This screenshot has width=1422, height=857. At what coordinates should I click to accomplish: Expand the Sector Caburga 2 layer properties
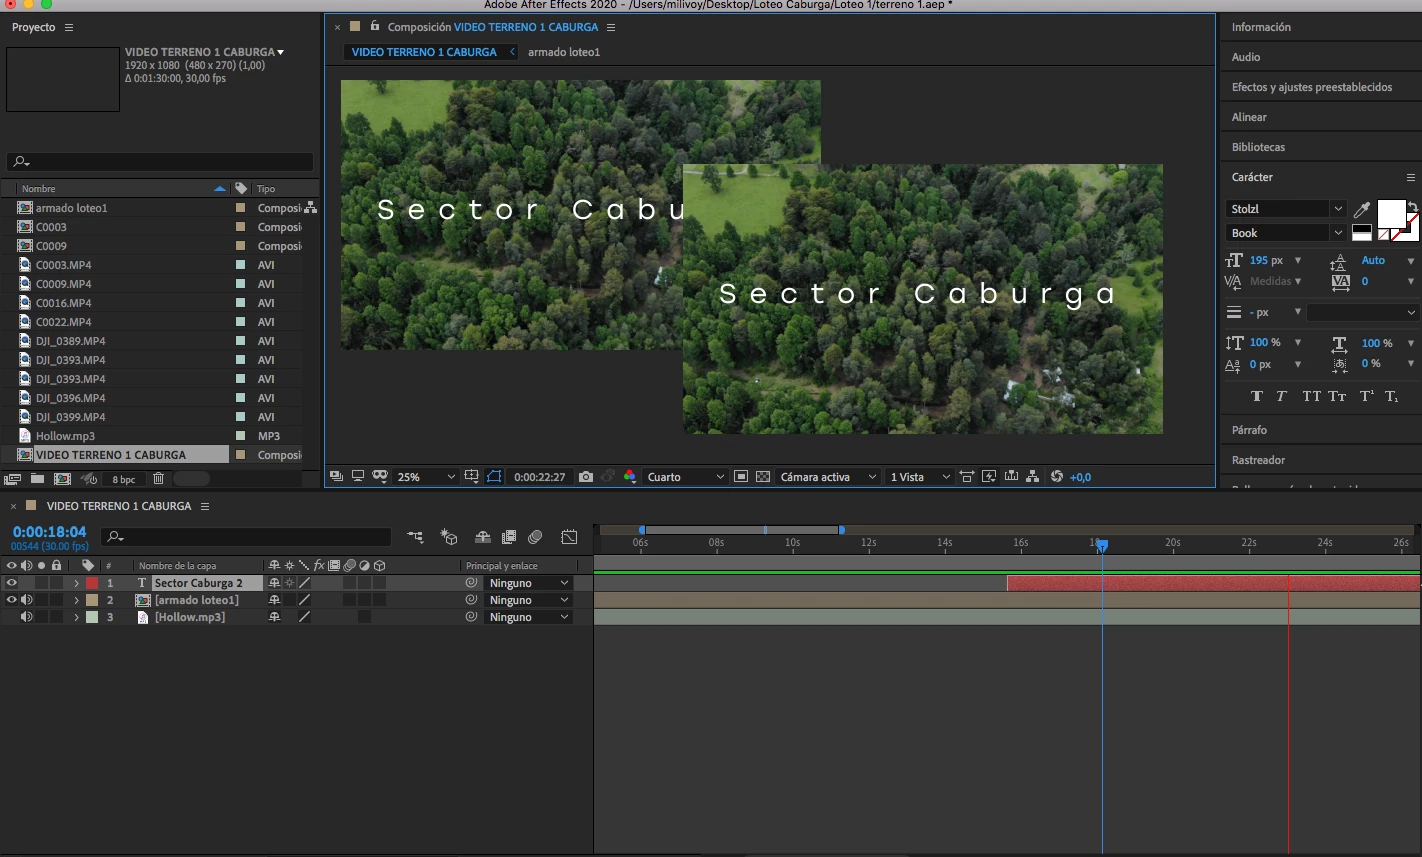pyautogui.click(x=76, y=583)
